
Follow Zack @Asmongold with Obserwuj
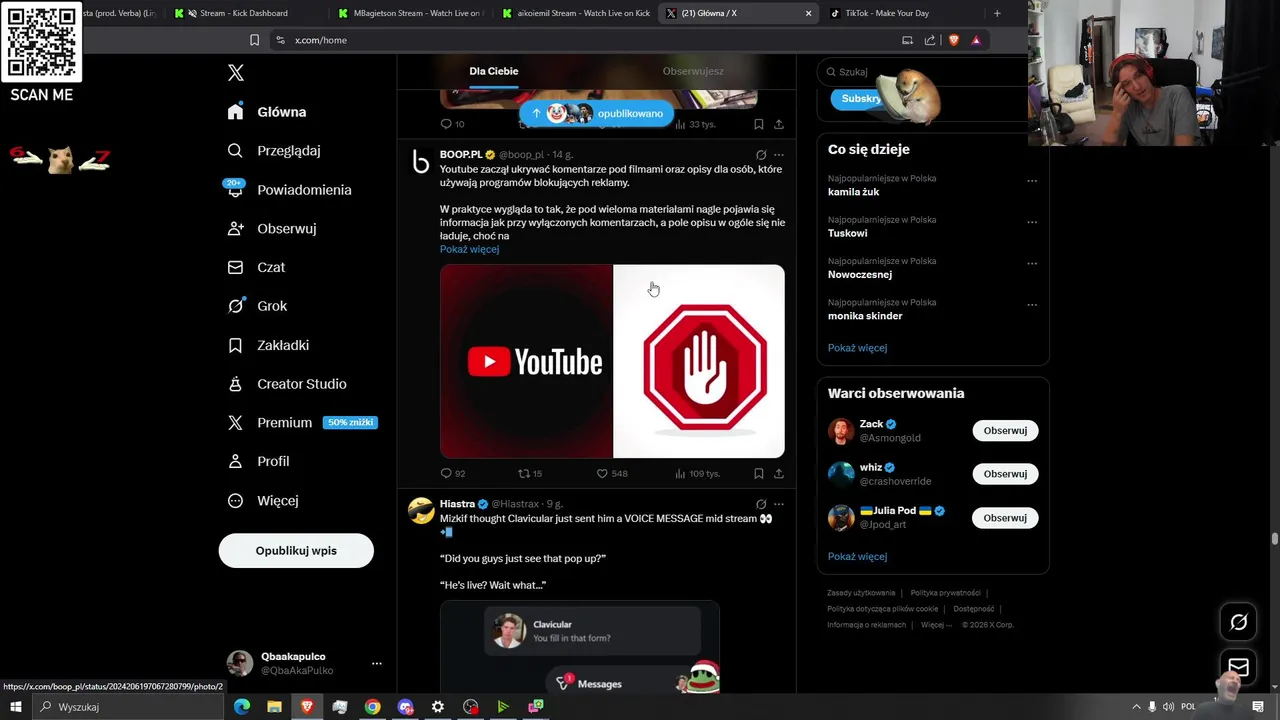(1005, 431)
